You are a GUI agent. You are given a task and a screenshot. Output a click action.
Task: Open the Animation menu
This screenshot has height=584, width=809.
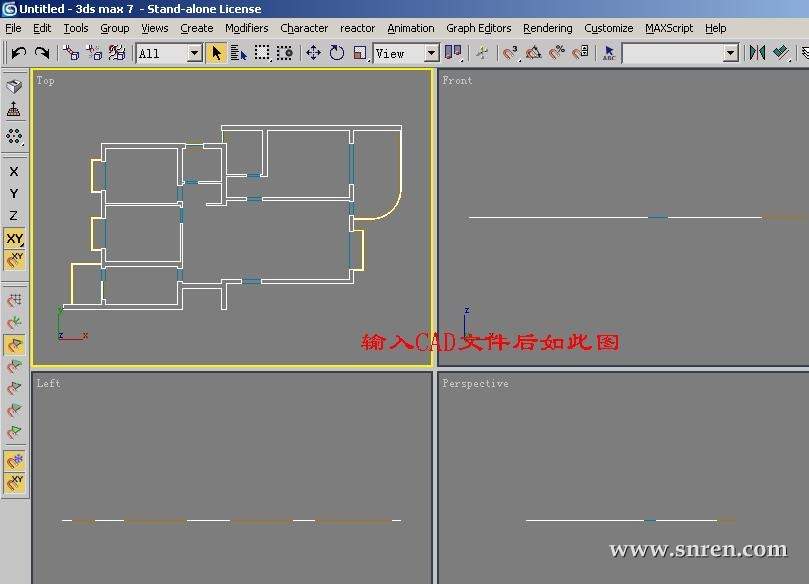point(411,28)
